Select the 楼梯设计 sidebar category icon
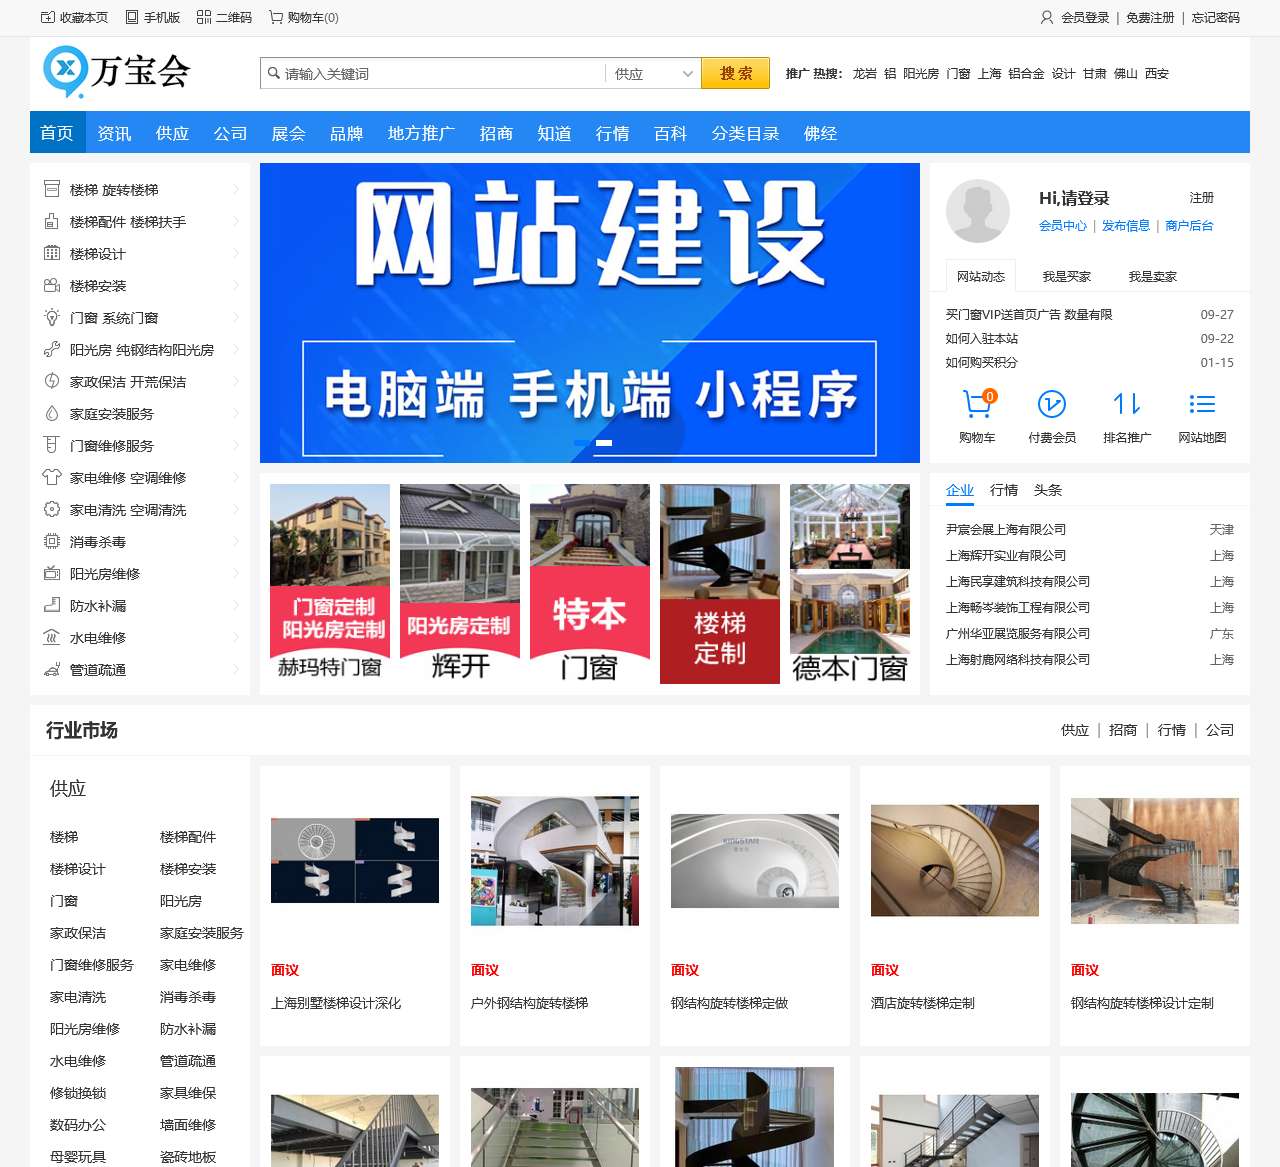 (52, 253)
